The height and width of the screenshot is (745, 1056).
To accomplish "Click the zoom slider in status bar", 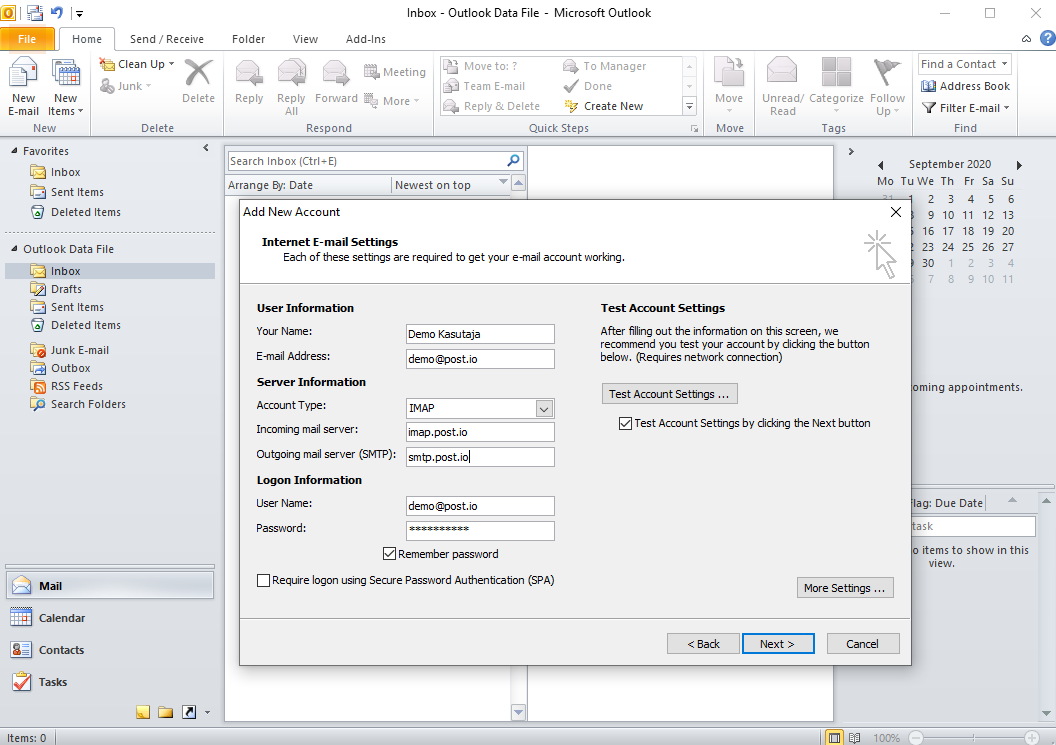I will coord(973,738).
